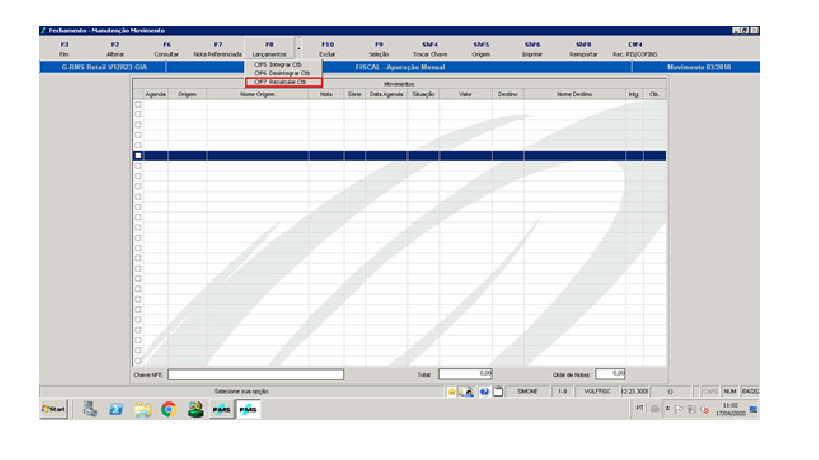
Task: Click the flag action center tray icon
Action: 679,409
